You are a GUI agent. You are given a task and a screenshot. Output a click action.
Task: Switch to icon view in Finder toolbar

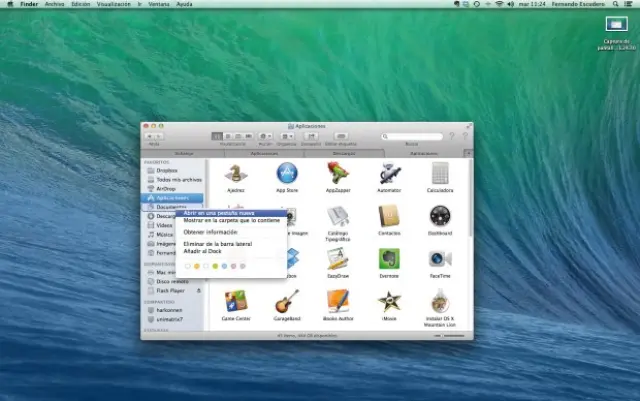click(217, 135)
